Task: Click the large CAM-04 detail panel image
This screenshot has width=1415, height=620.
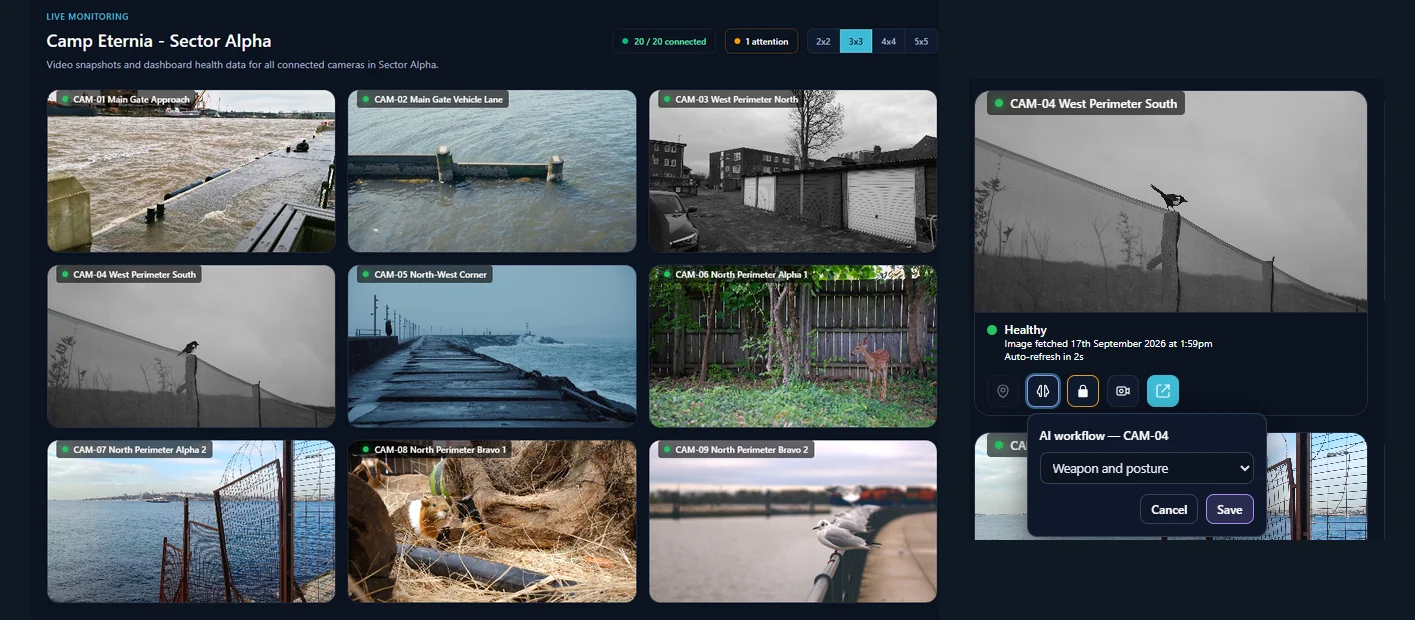Action: click(x=1171, y=202)
